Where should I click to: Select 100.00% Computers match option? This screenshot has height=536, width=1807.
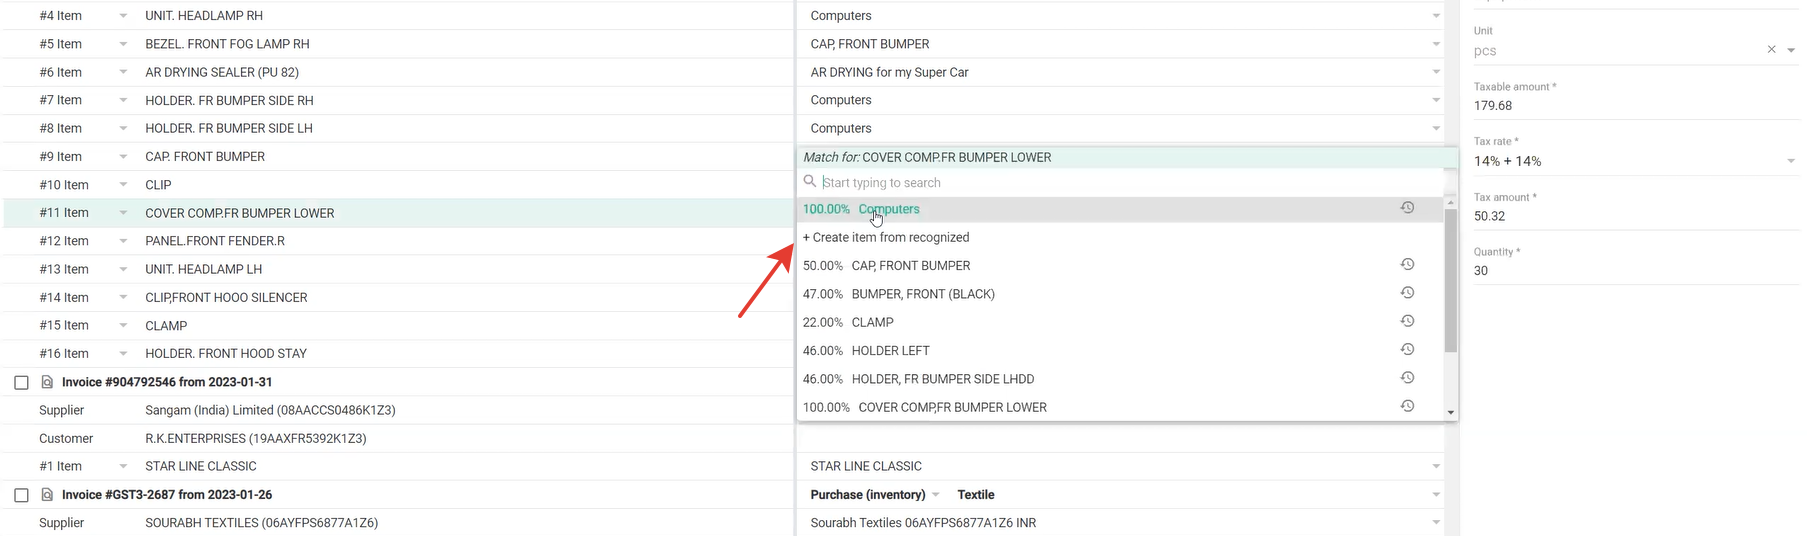tap(888, 209)
